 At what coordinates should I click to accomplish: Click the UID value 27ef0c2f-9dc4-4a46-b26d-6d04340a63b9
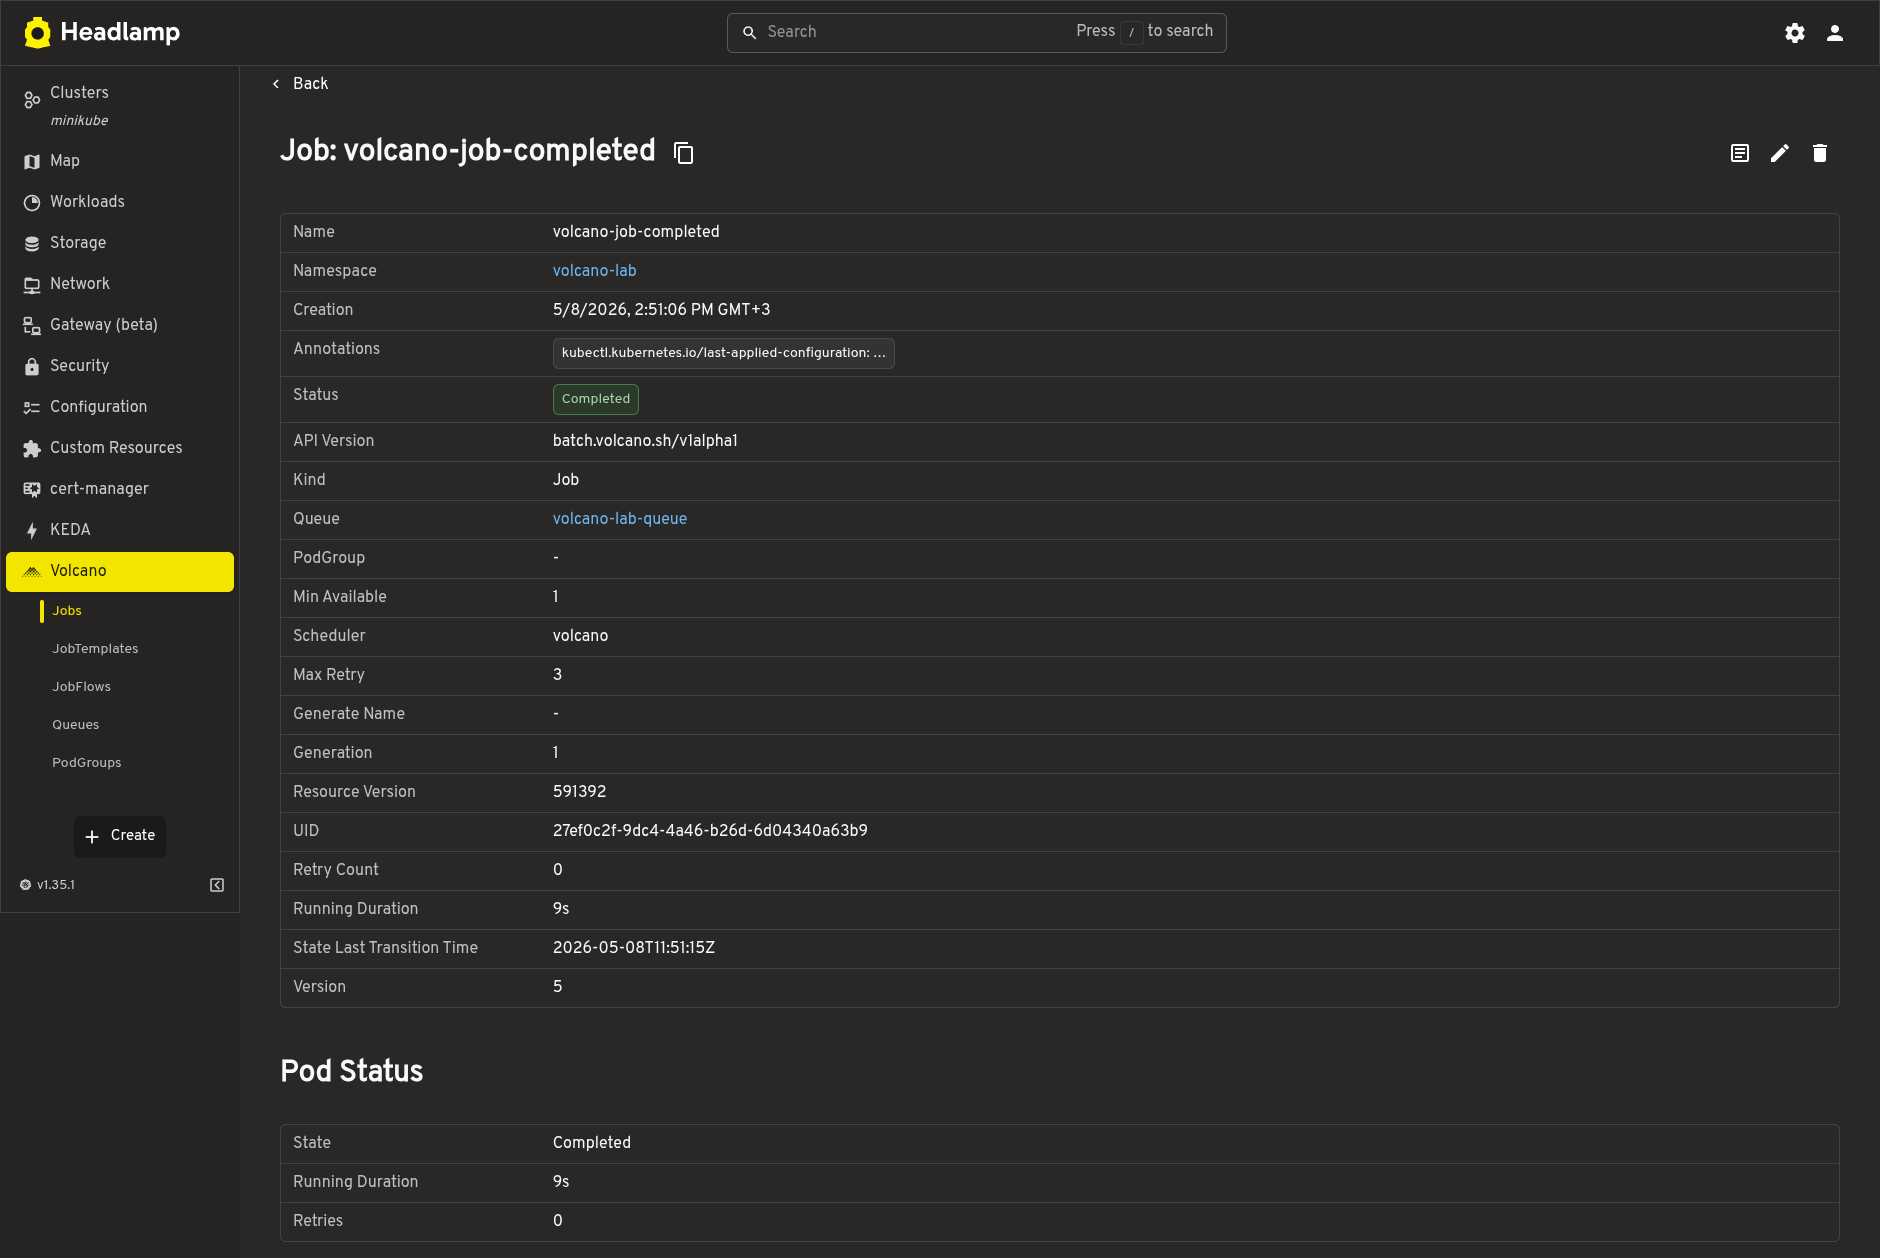(710, 831)
